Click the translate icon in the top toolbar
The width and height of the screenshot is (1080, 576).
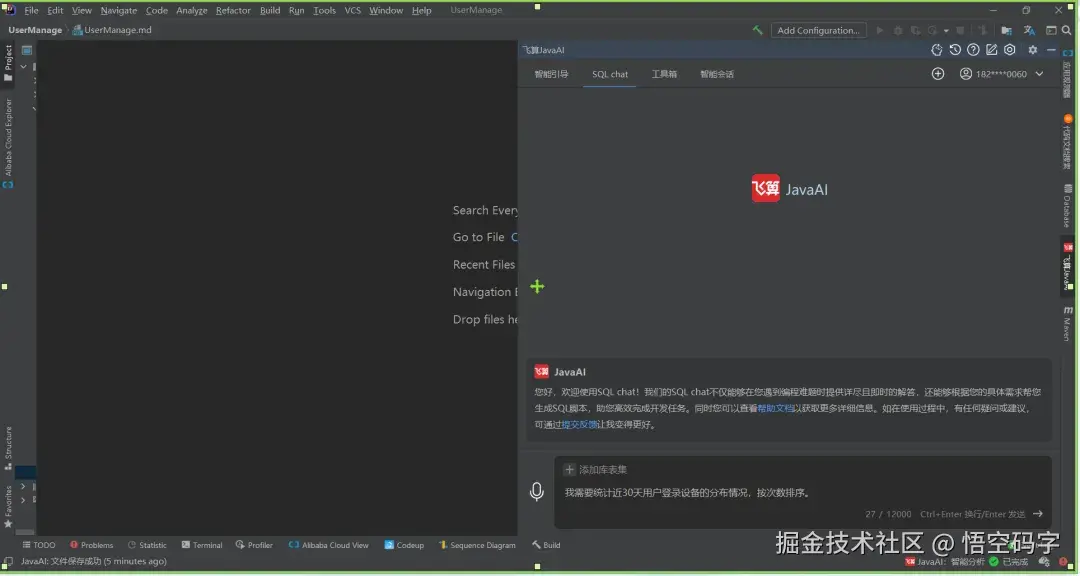pyautogui.click(x=1028, y=30)
